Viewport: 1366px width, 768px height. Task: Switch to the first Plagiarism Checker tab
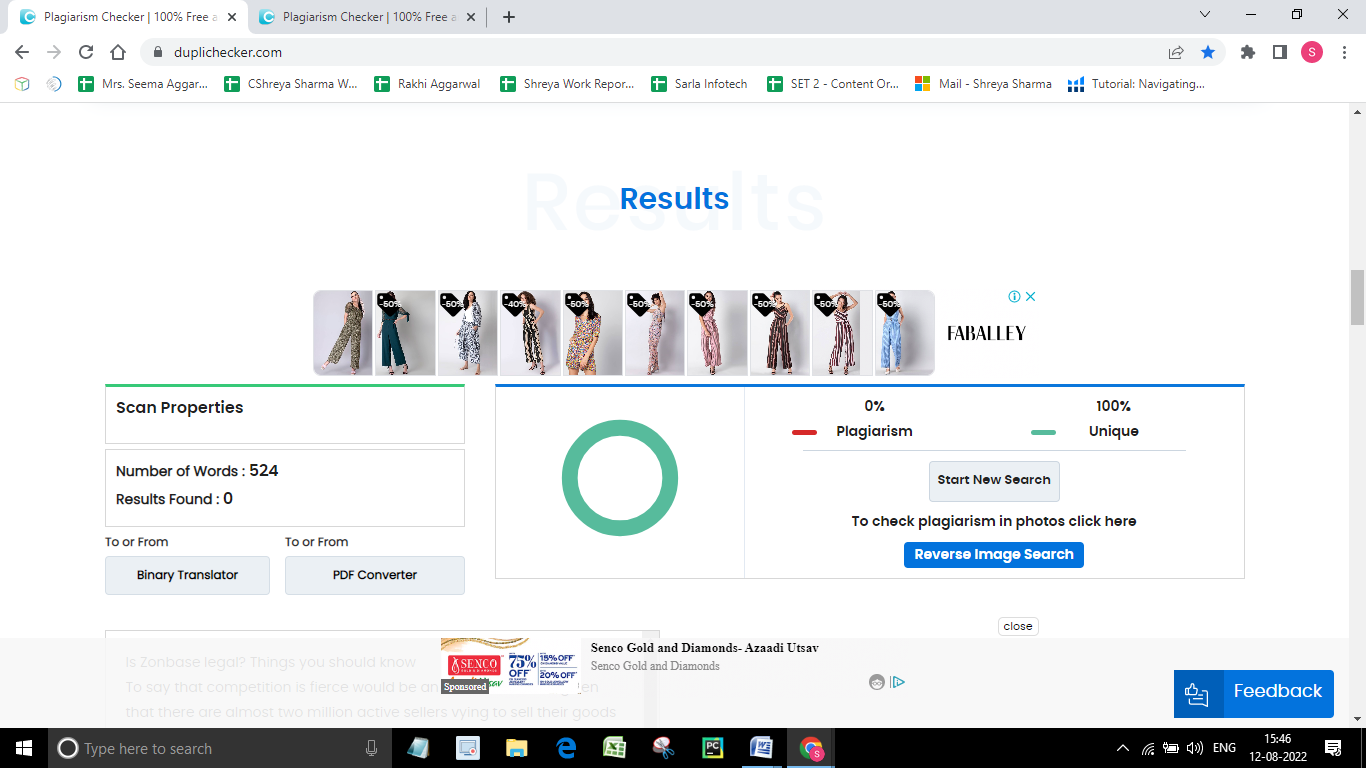point(127,17)
